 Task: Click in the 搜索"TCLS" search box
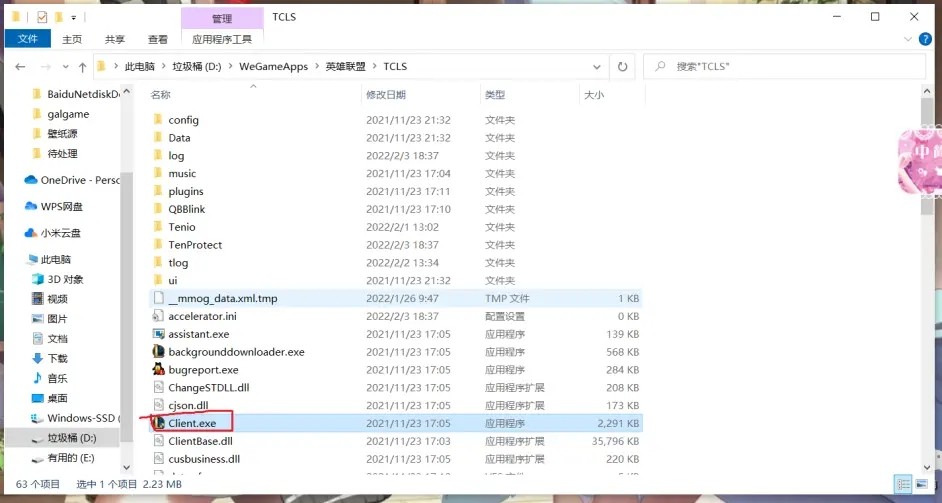pyautogui.click(x=784, y=67)
